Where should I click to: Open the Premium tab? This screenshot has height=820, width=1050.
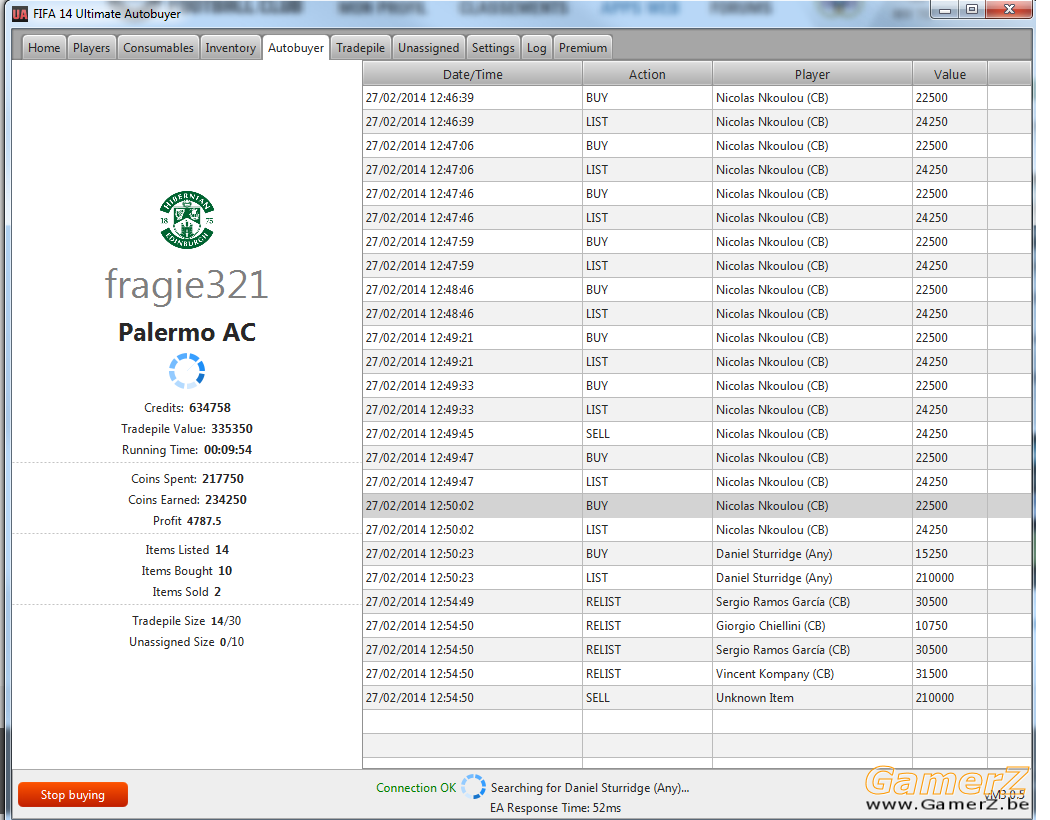click(x=583, y=48)
